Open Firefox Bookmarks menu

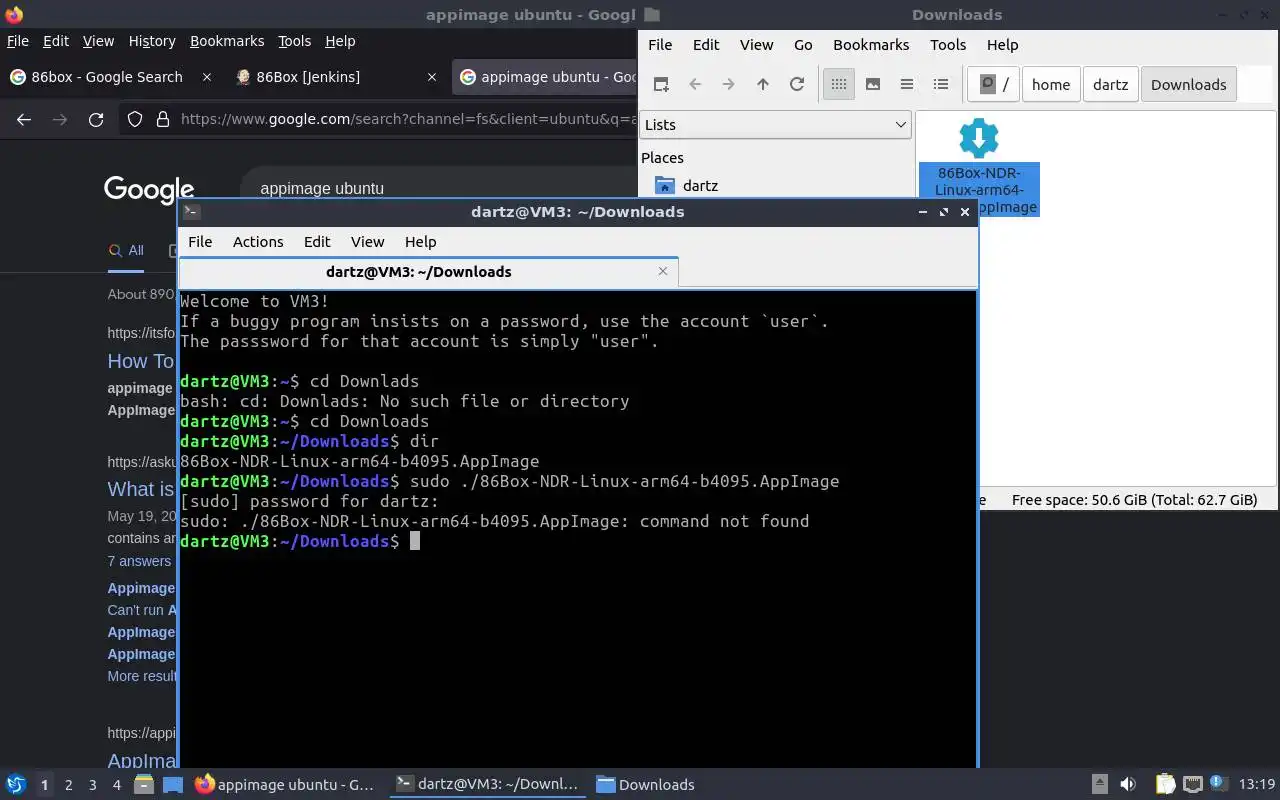coord(227,41)
